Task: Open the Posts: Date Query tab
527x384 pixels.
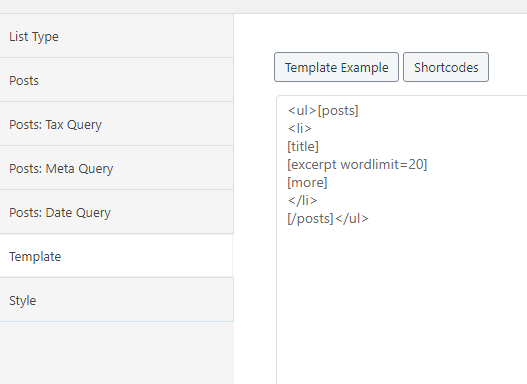Action: [x=117, y=212]
